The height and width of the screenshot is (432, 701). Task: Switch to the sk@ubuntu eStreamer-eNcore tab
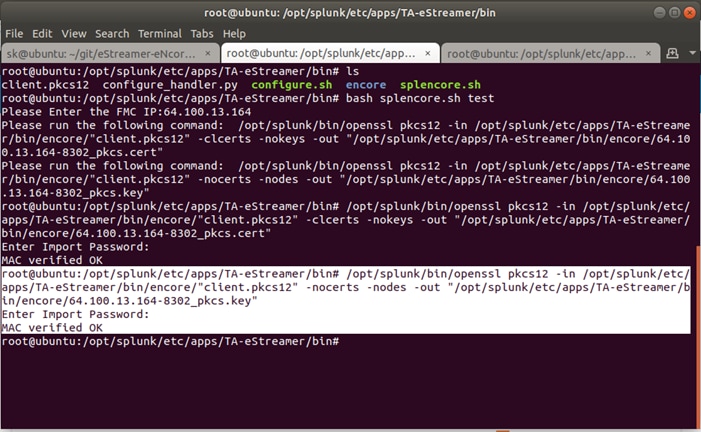click(110, 54)
